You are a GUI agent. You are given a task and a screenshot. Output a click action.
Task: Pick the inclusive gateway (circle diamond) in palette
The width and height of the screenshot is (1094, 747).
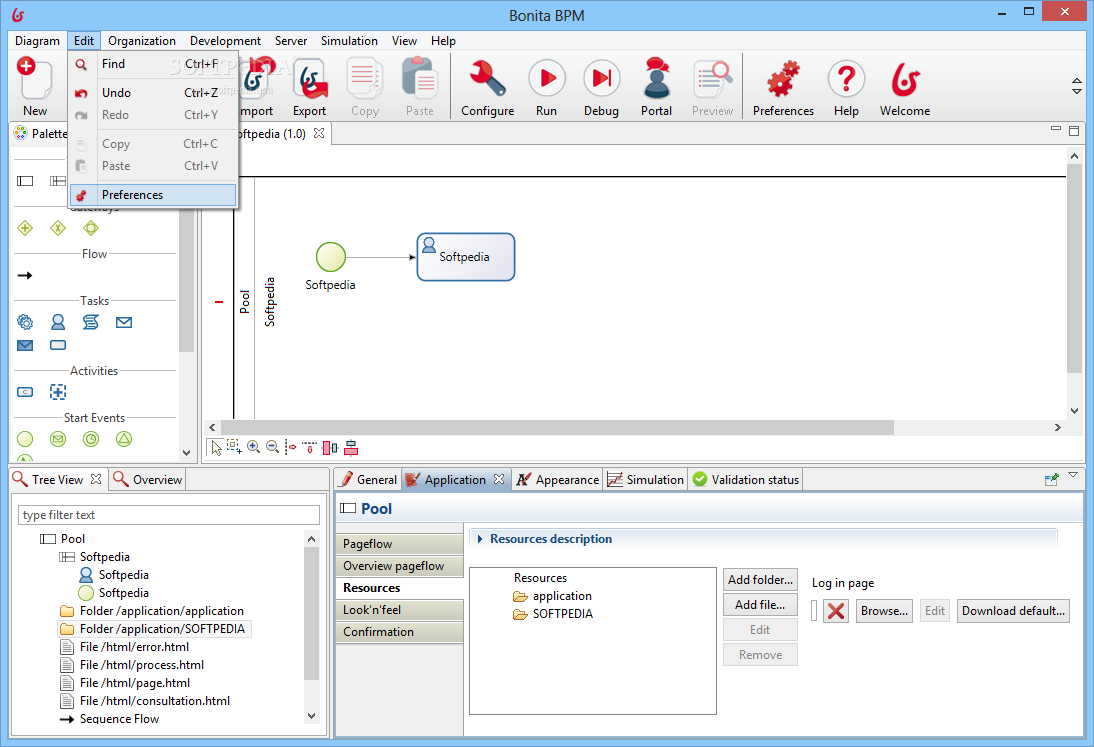(91, 228)
